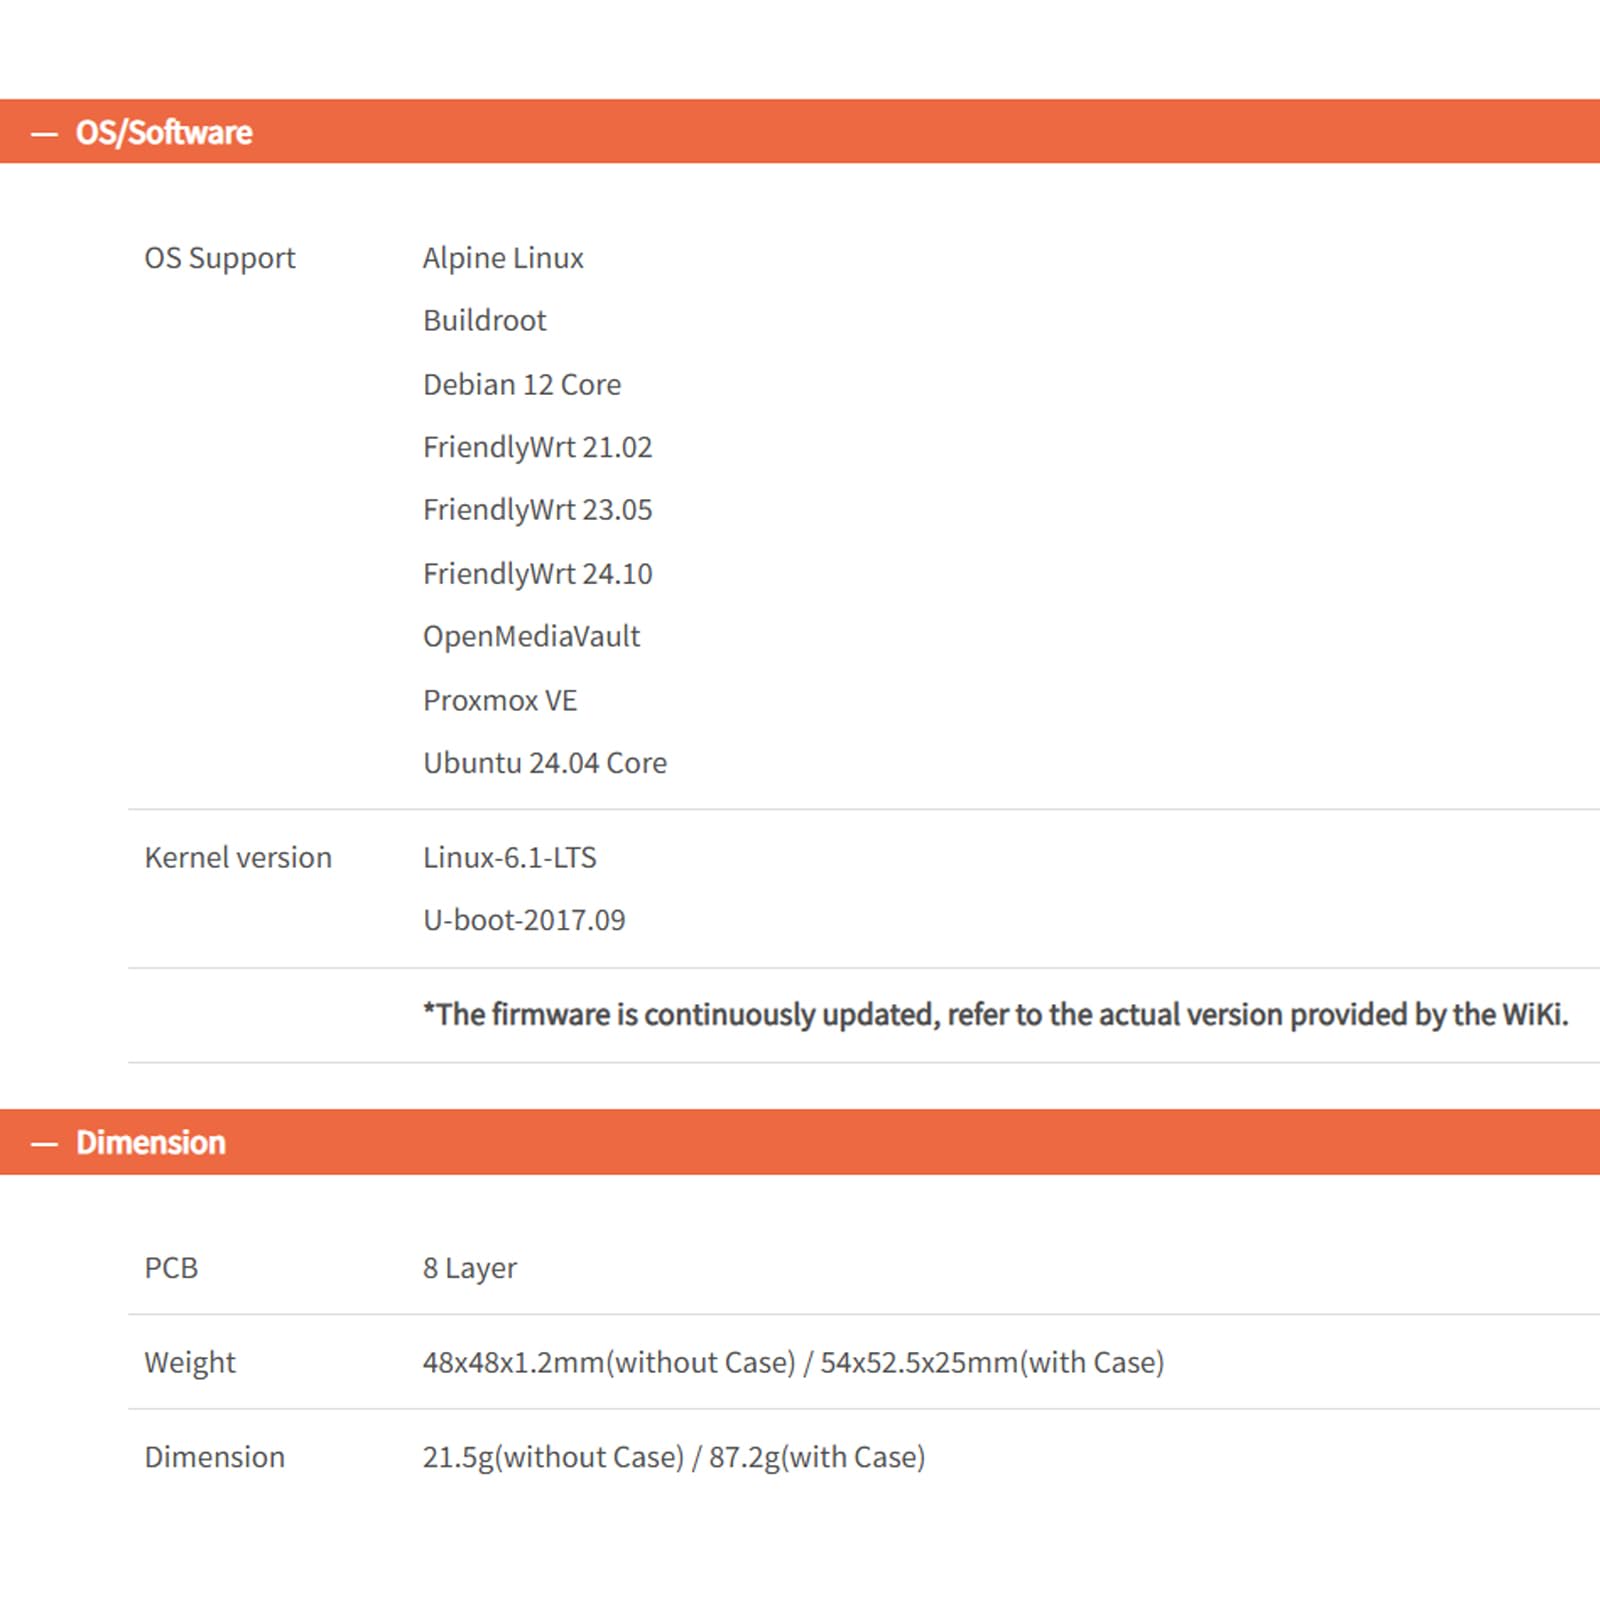Click the 'Proxmox VE' entry
The image size is (1600, 1600).
coord(500,700)
